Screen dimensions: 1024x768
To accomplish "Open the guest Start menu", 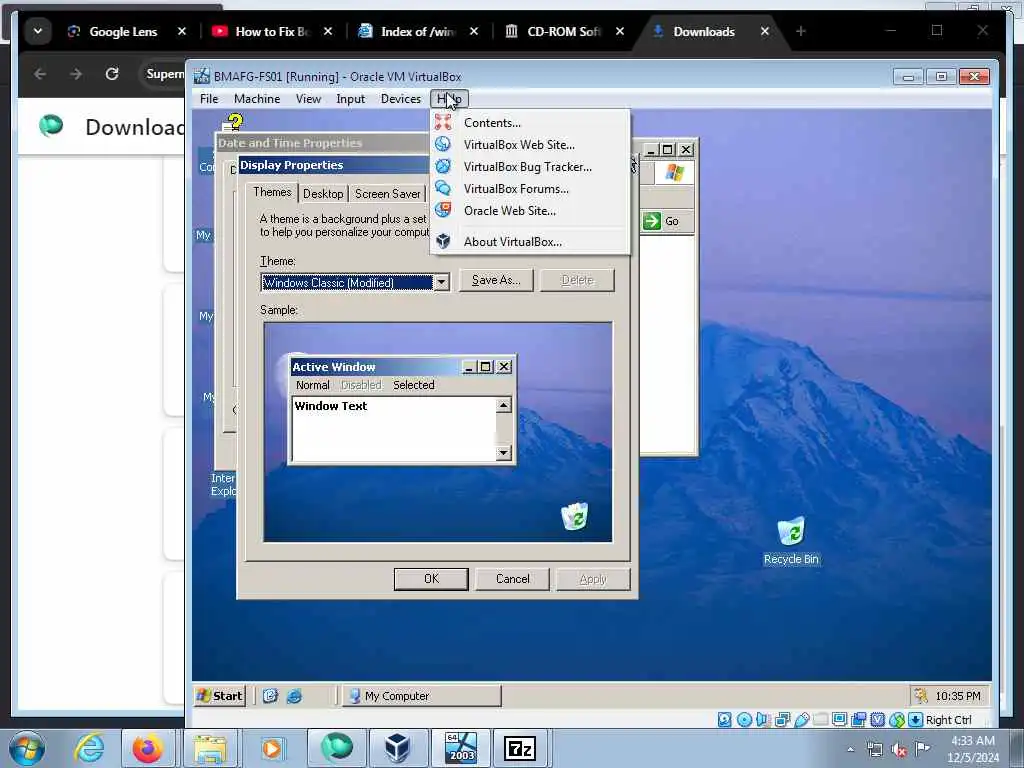I will coord(220,696).
